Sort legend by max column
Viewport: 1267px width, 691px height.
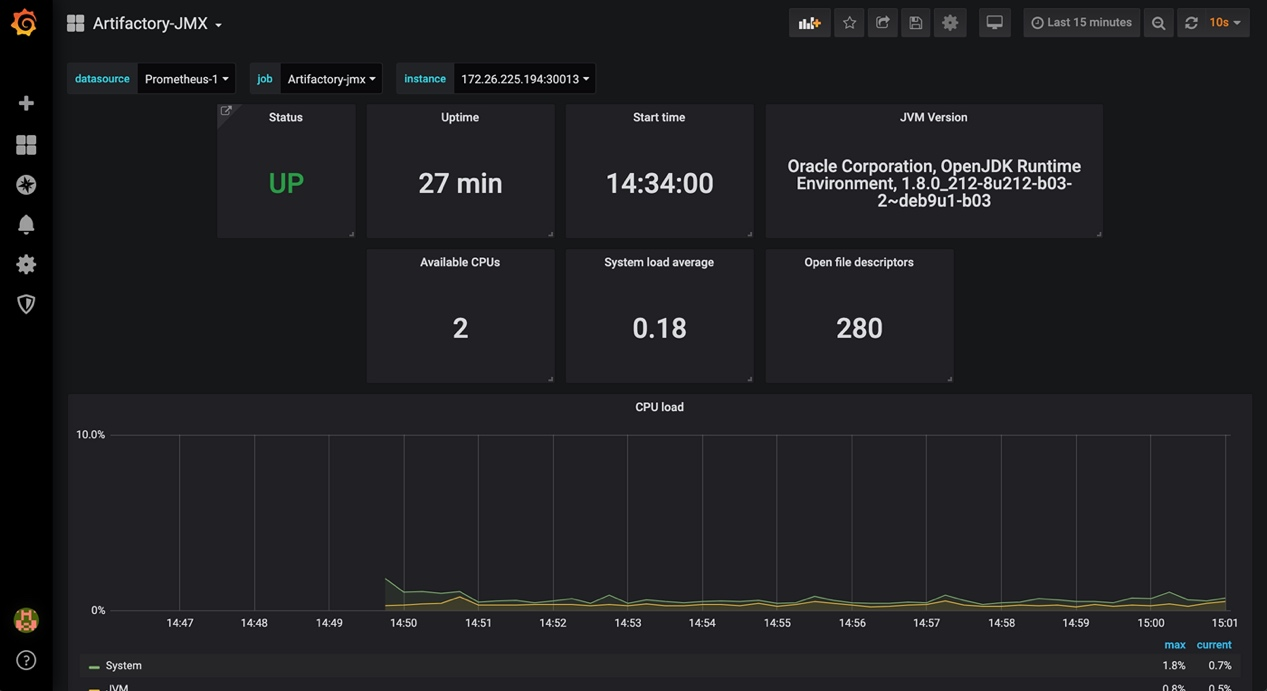coord(1175,645)
